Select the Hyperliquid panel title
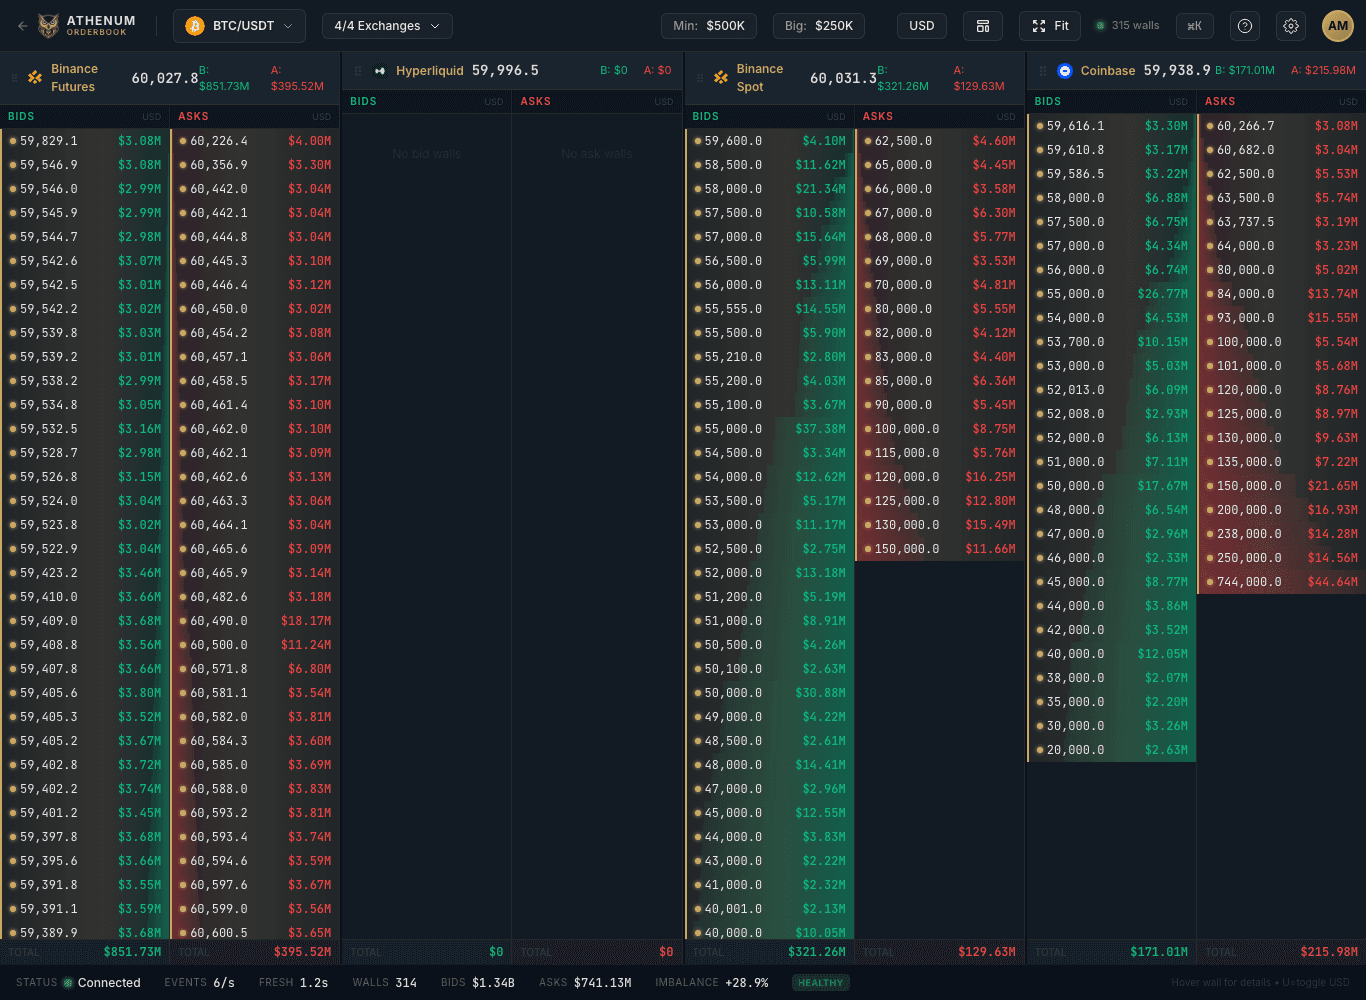The image size is (1366, 1000). [430, 71]
